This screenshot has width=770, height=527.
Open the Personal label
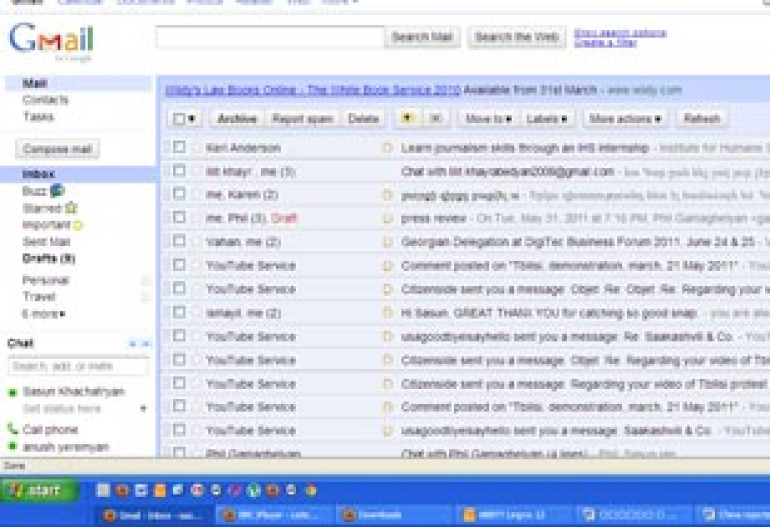tap(45, 280)
